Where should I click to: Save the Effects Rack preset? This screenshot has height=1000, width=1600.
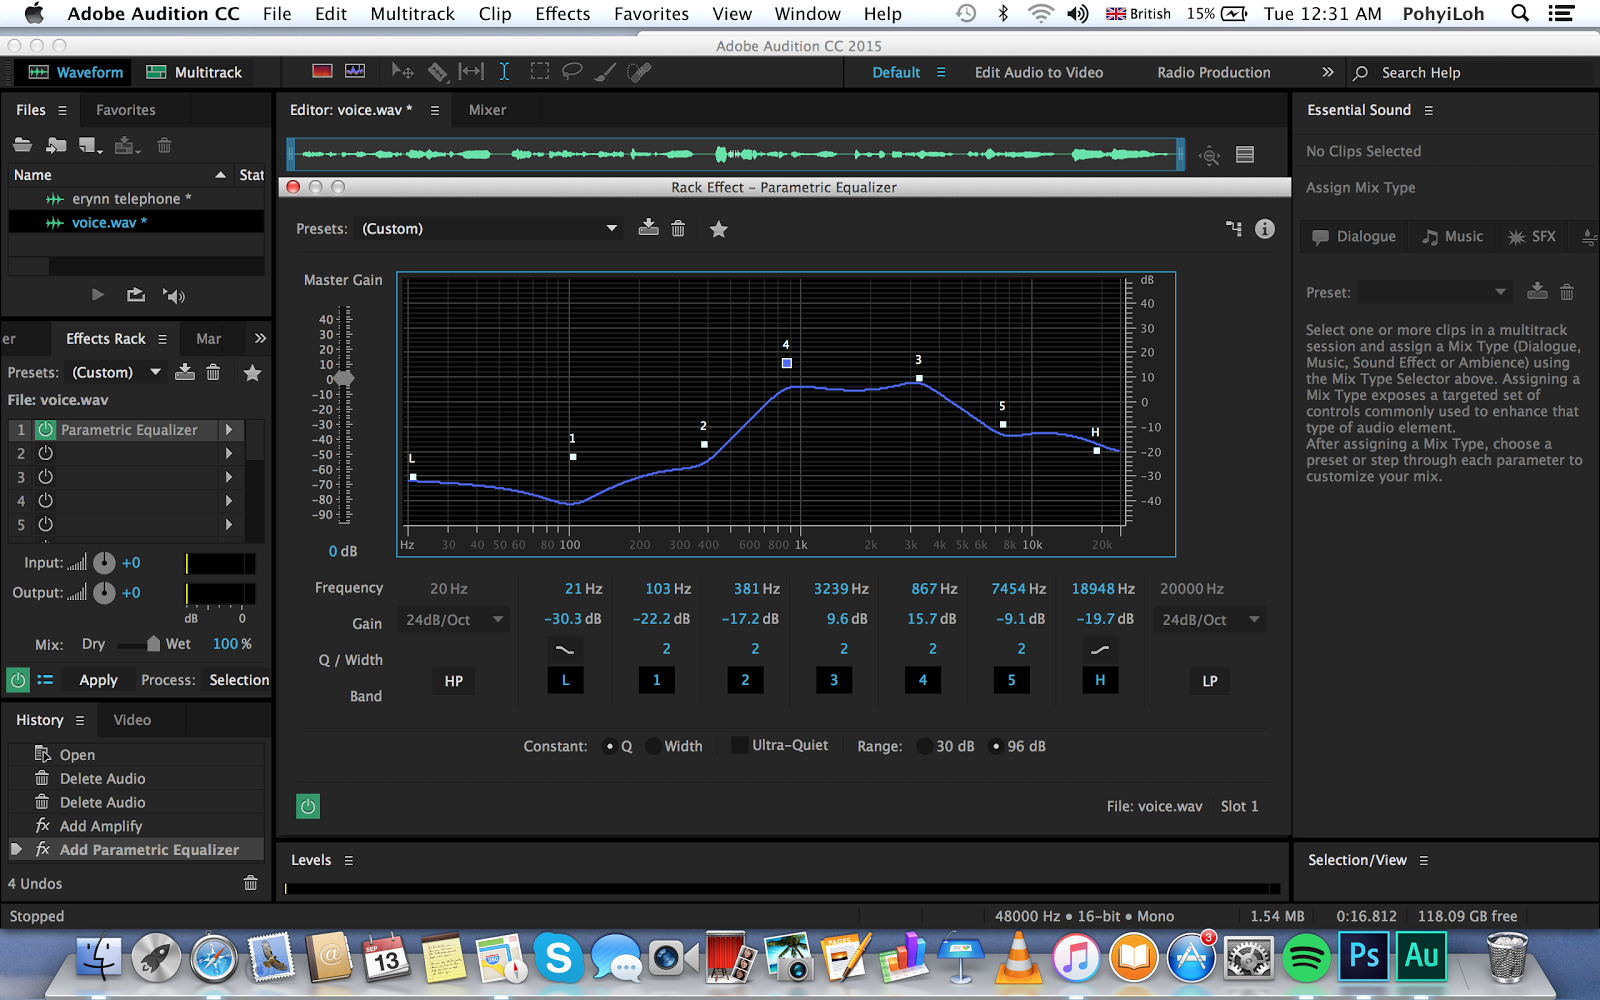click(x=185, y=372)
